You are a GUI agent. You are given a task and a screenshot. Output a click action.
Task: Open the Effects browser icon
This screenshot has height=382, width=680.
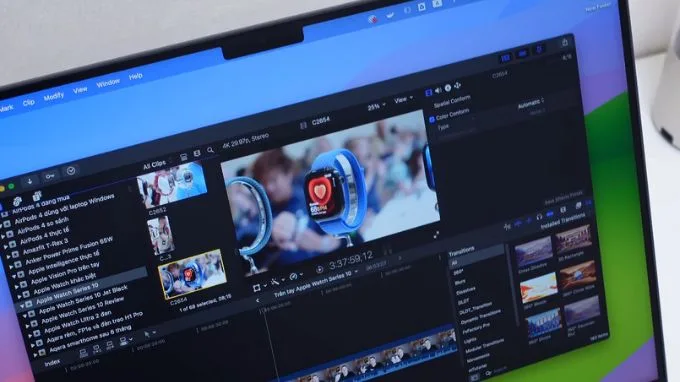click(579, 206)
